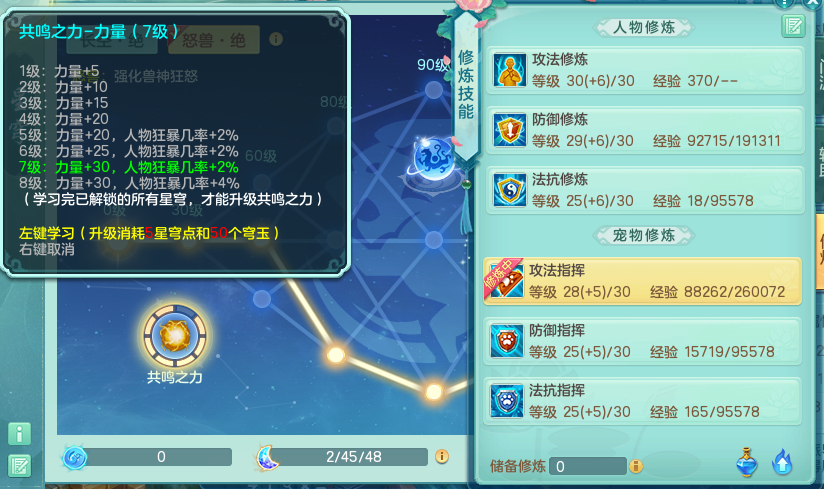Click the moon star point progress bar
824x489 pixels.
point(353,457)
